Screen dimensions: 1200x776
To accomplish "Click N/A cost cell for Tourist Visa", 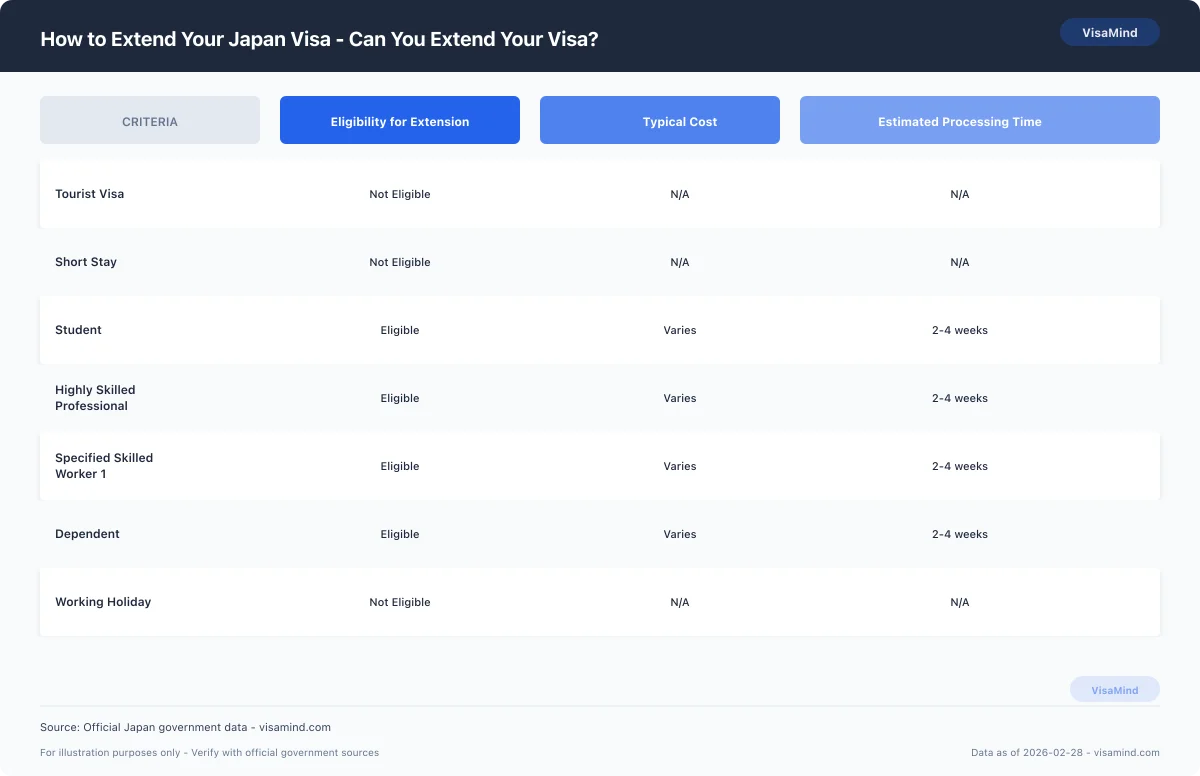I will (x=679, y=194).
